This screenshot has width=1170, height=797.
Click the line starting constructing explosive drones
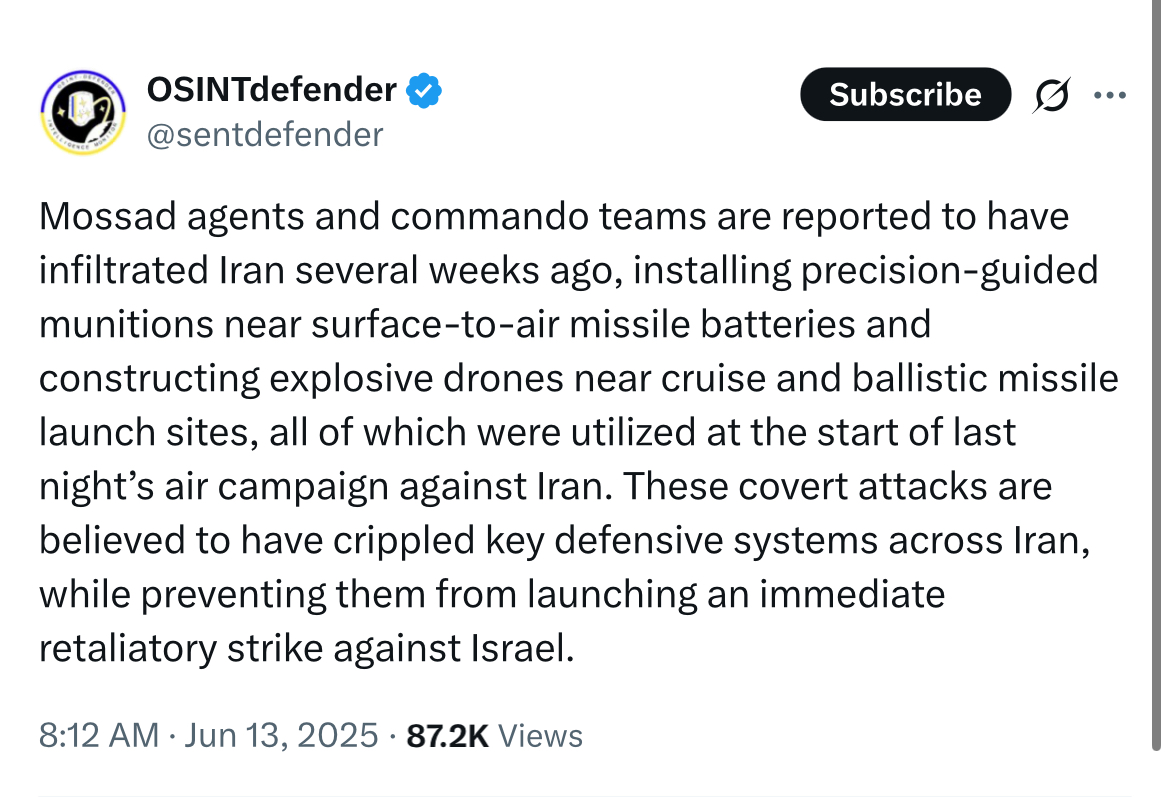point(579,379)
